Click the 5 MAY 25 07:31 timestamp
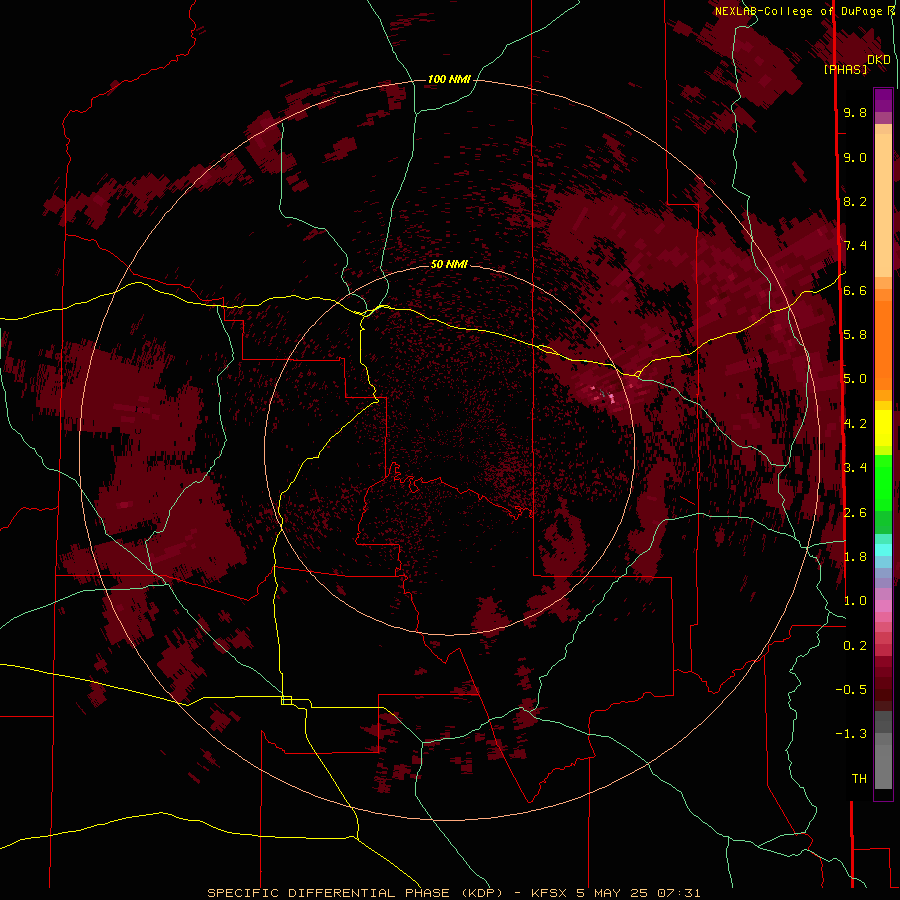The width and height of the screenshot is (900, 900). coord(639,893)
